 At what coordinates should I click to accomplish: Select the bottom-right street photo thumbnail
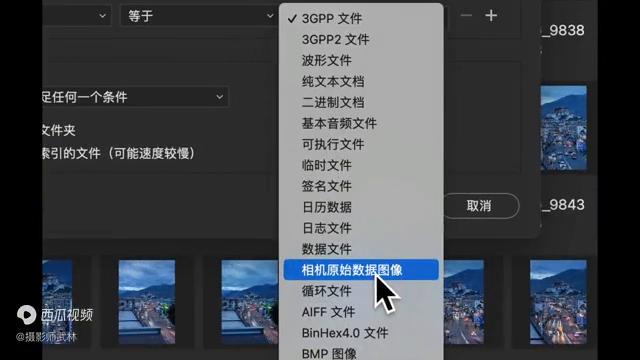coord(558,302)
